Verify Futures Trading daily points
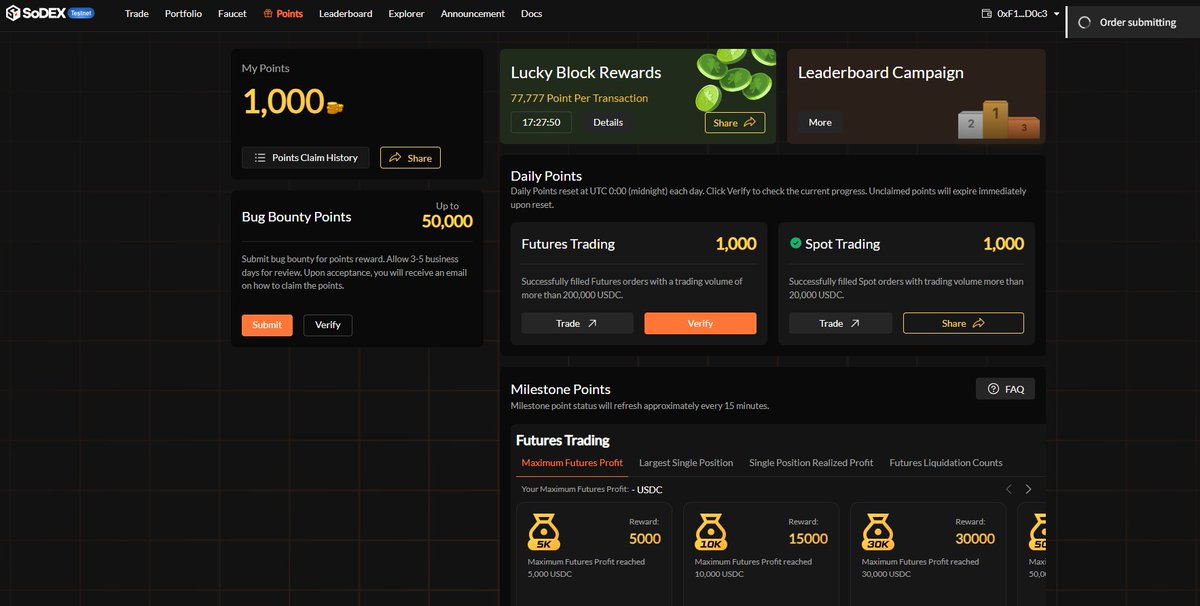 pyautogui.click(x=700, y=323)
